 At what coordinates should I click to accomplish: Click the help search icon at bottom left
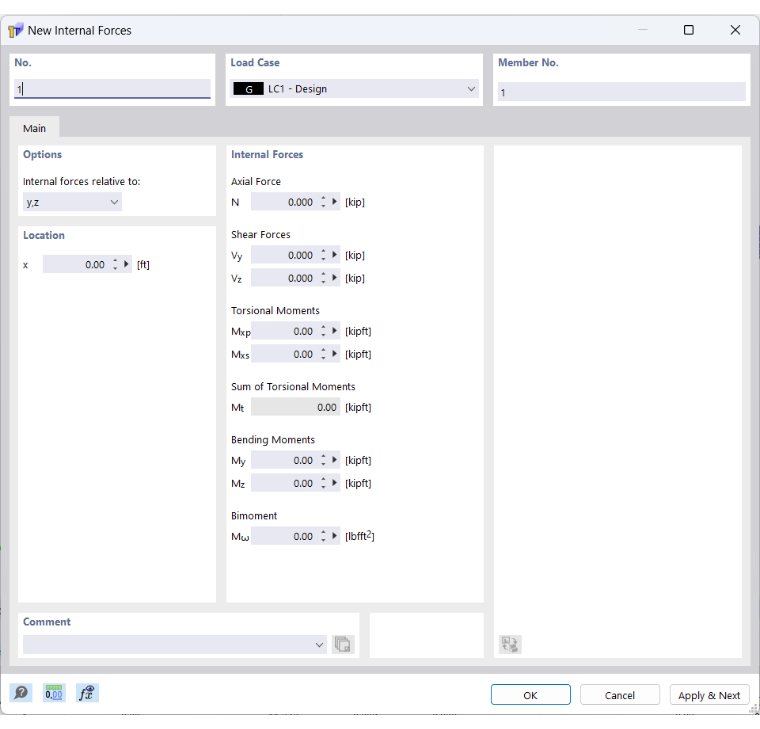pos(21,693)
